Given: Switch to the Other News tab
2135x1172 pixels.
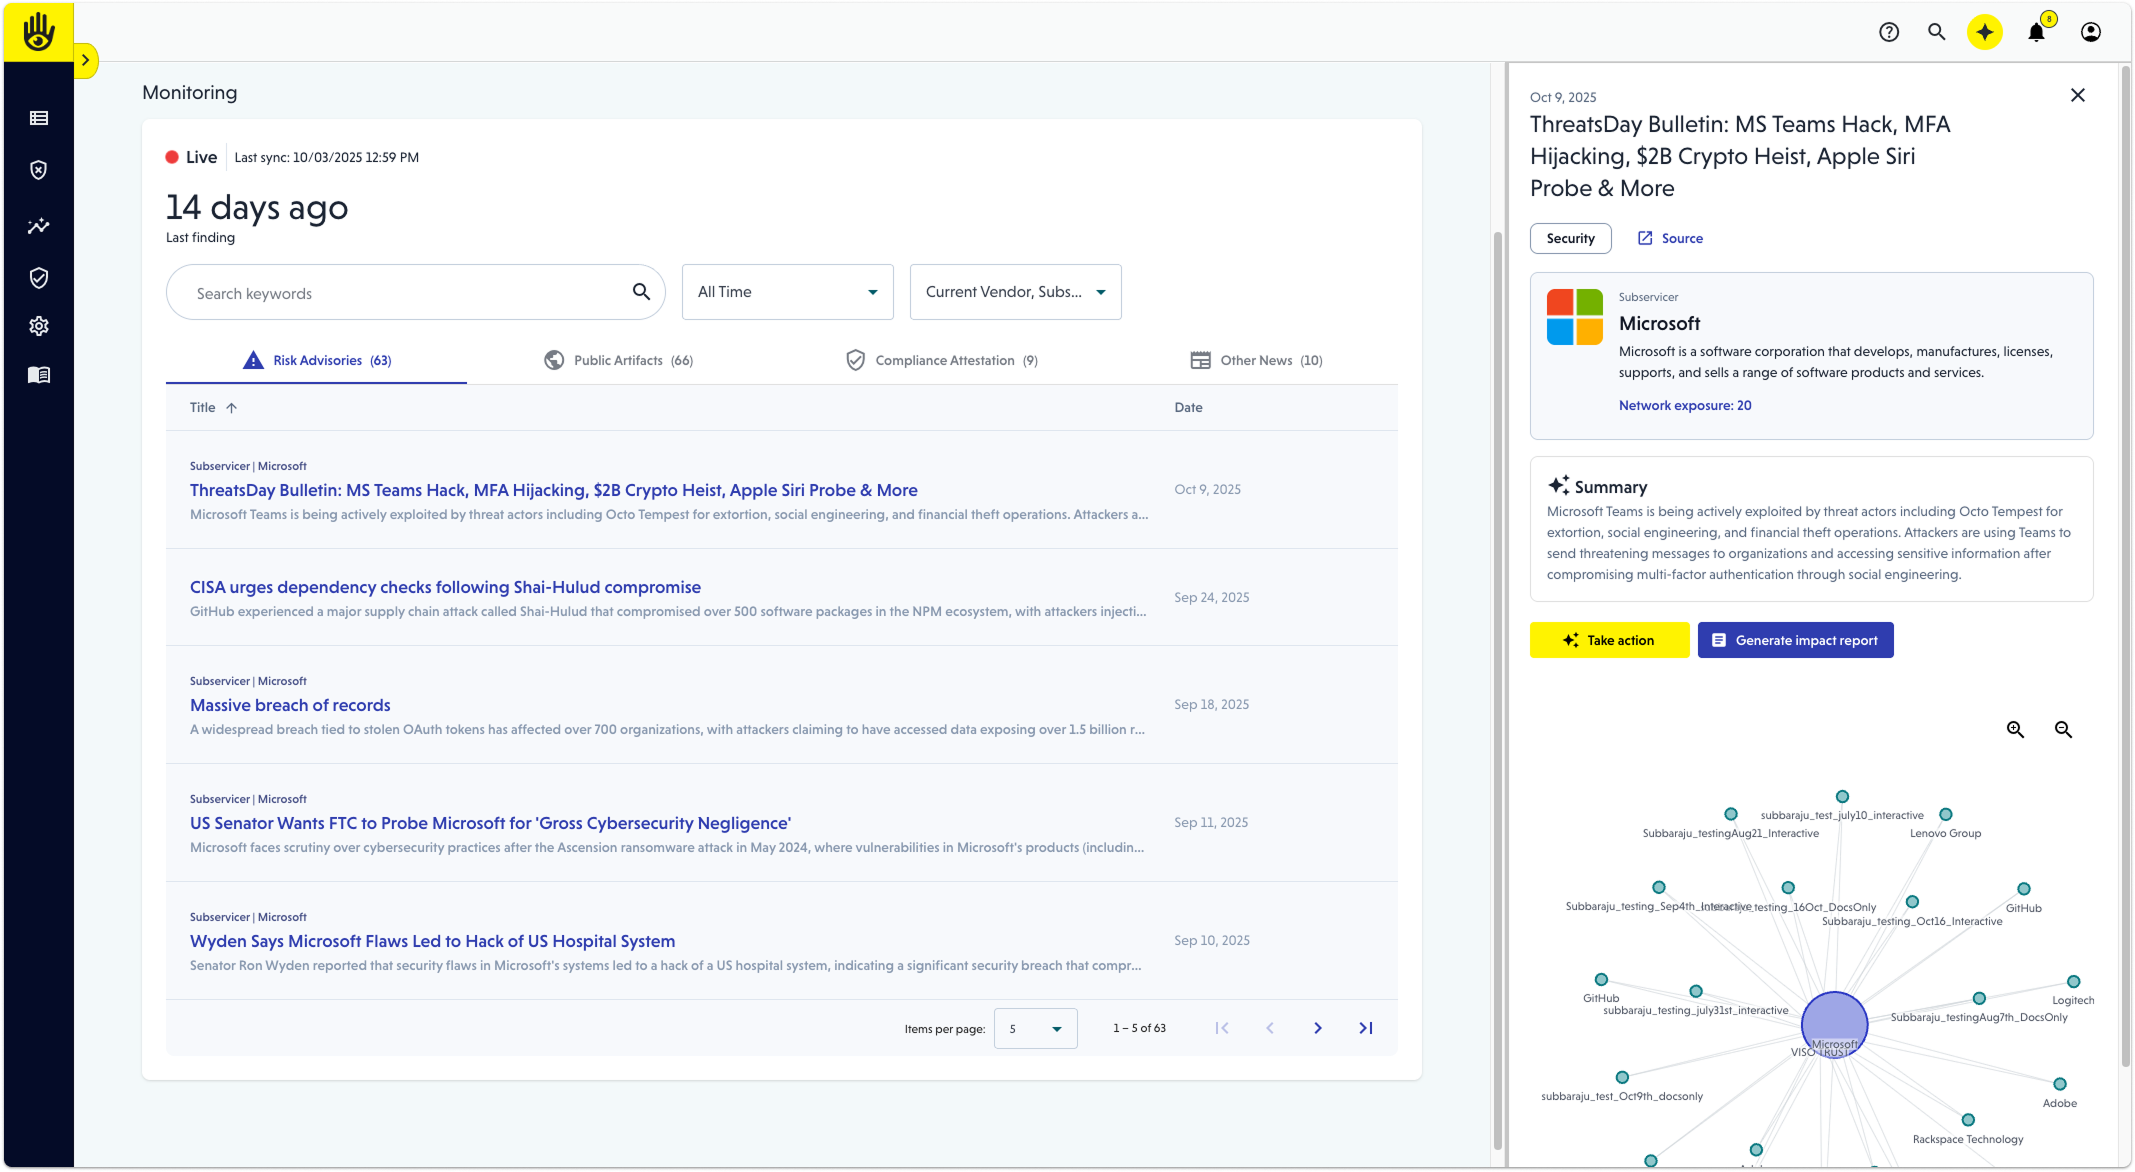Looking at the screenshot, I should point(1256,360).
